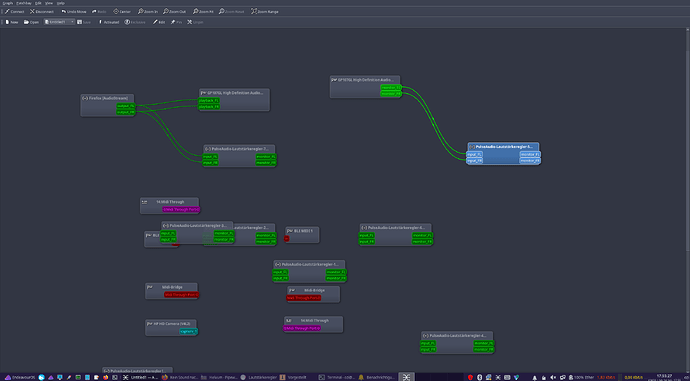Screen dimensions: 690x381
Task: Open a patchbay file
Action: click(x=31, y=22)
